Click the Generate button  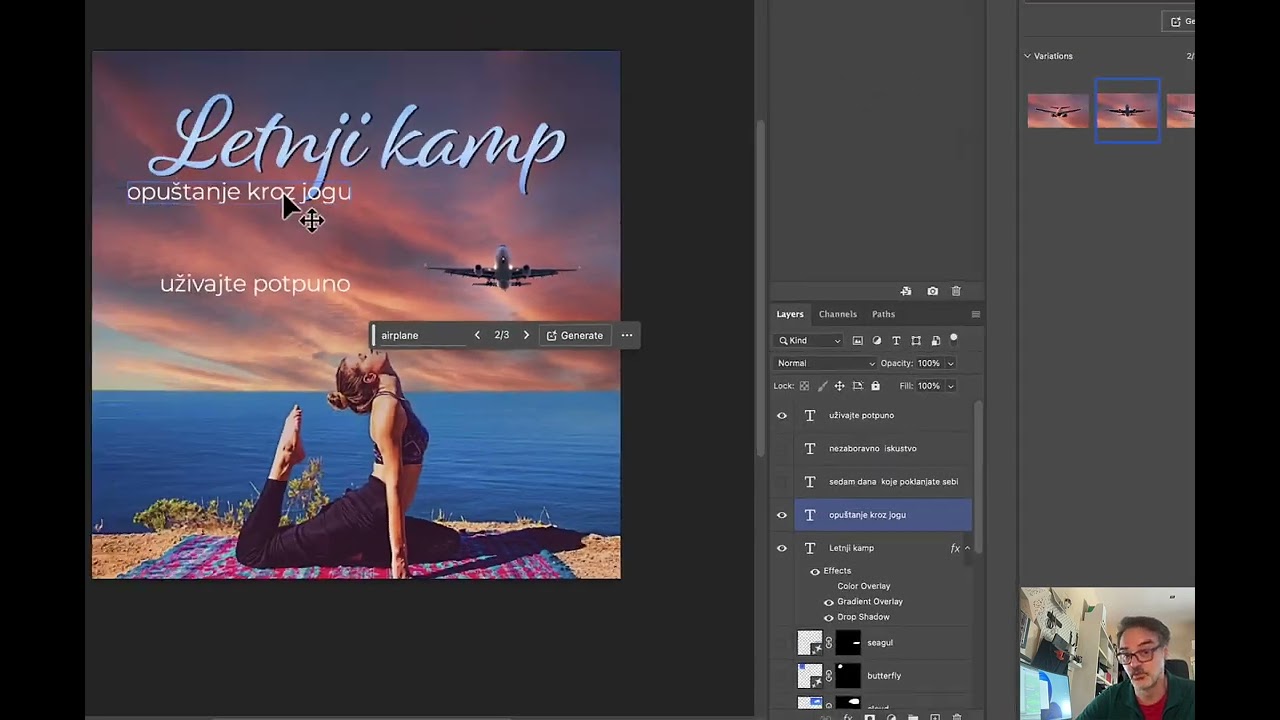click(574, 335)
